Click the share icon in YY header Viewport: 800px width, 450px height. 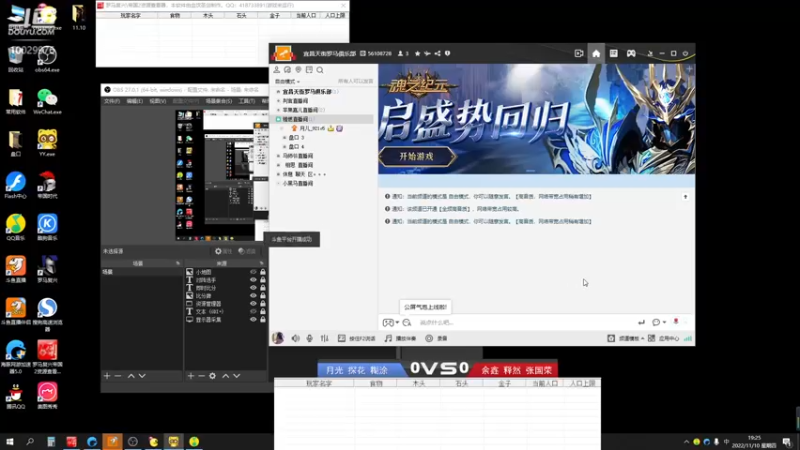[437, 54]
